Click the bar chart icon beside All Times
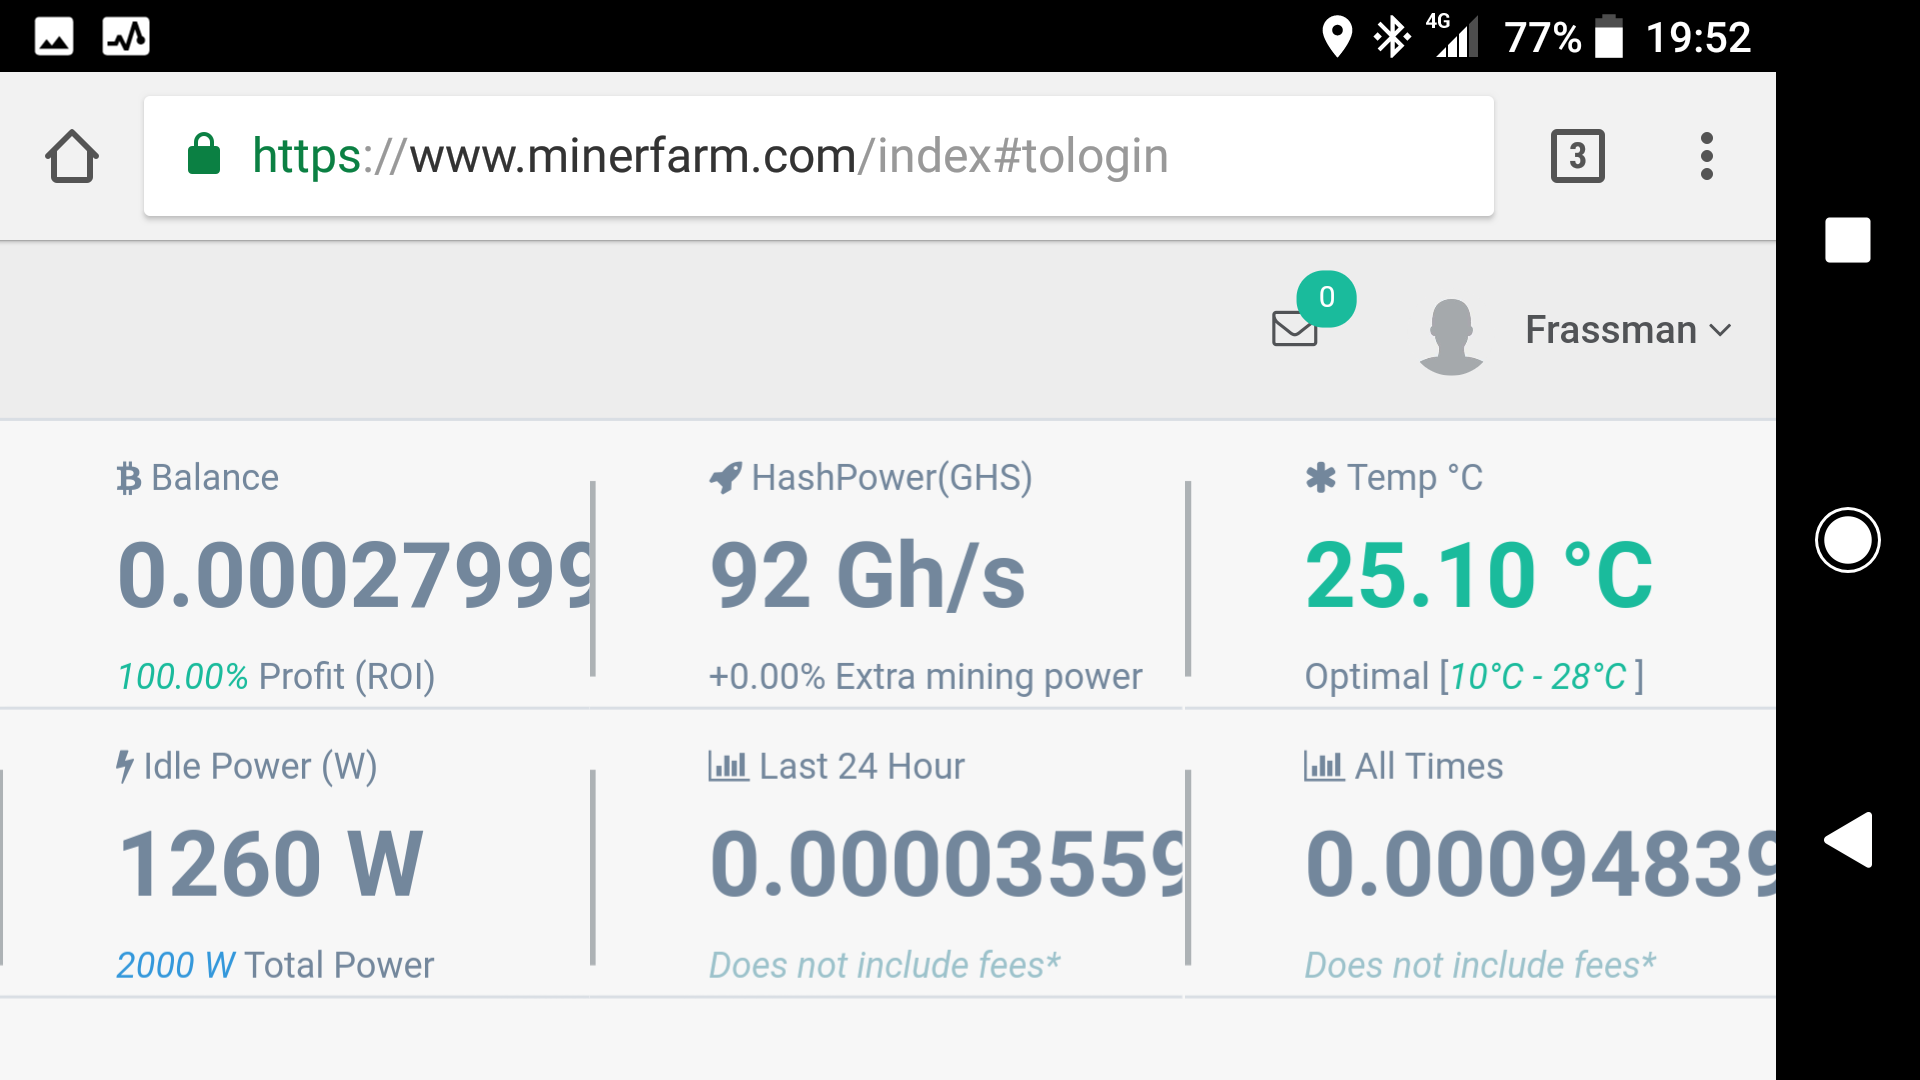The width and height of the screenshot is (1920, 1080). 1322,765
